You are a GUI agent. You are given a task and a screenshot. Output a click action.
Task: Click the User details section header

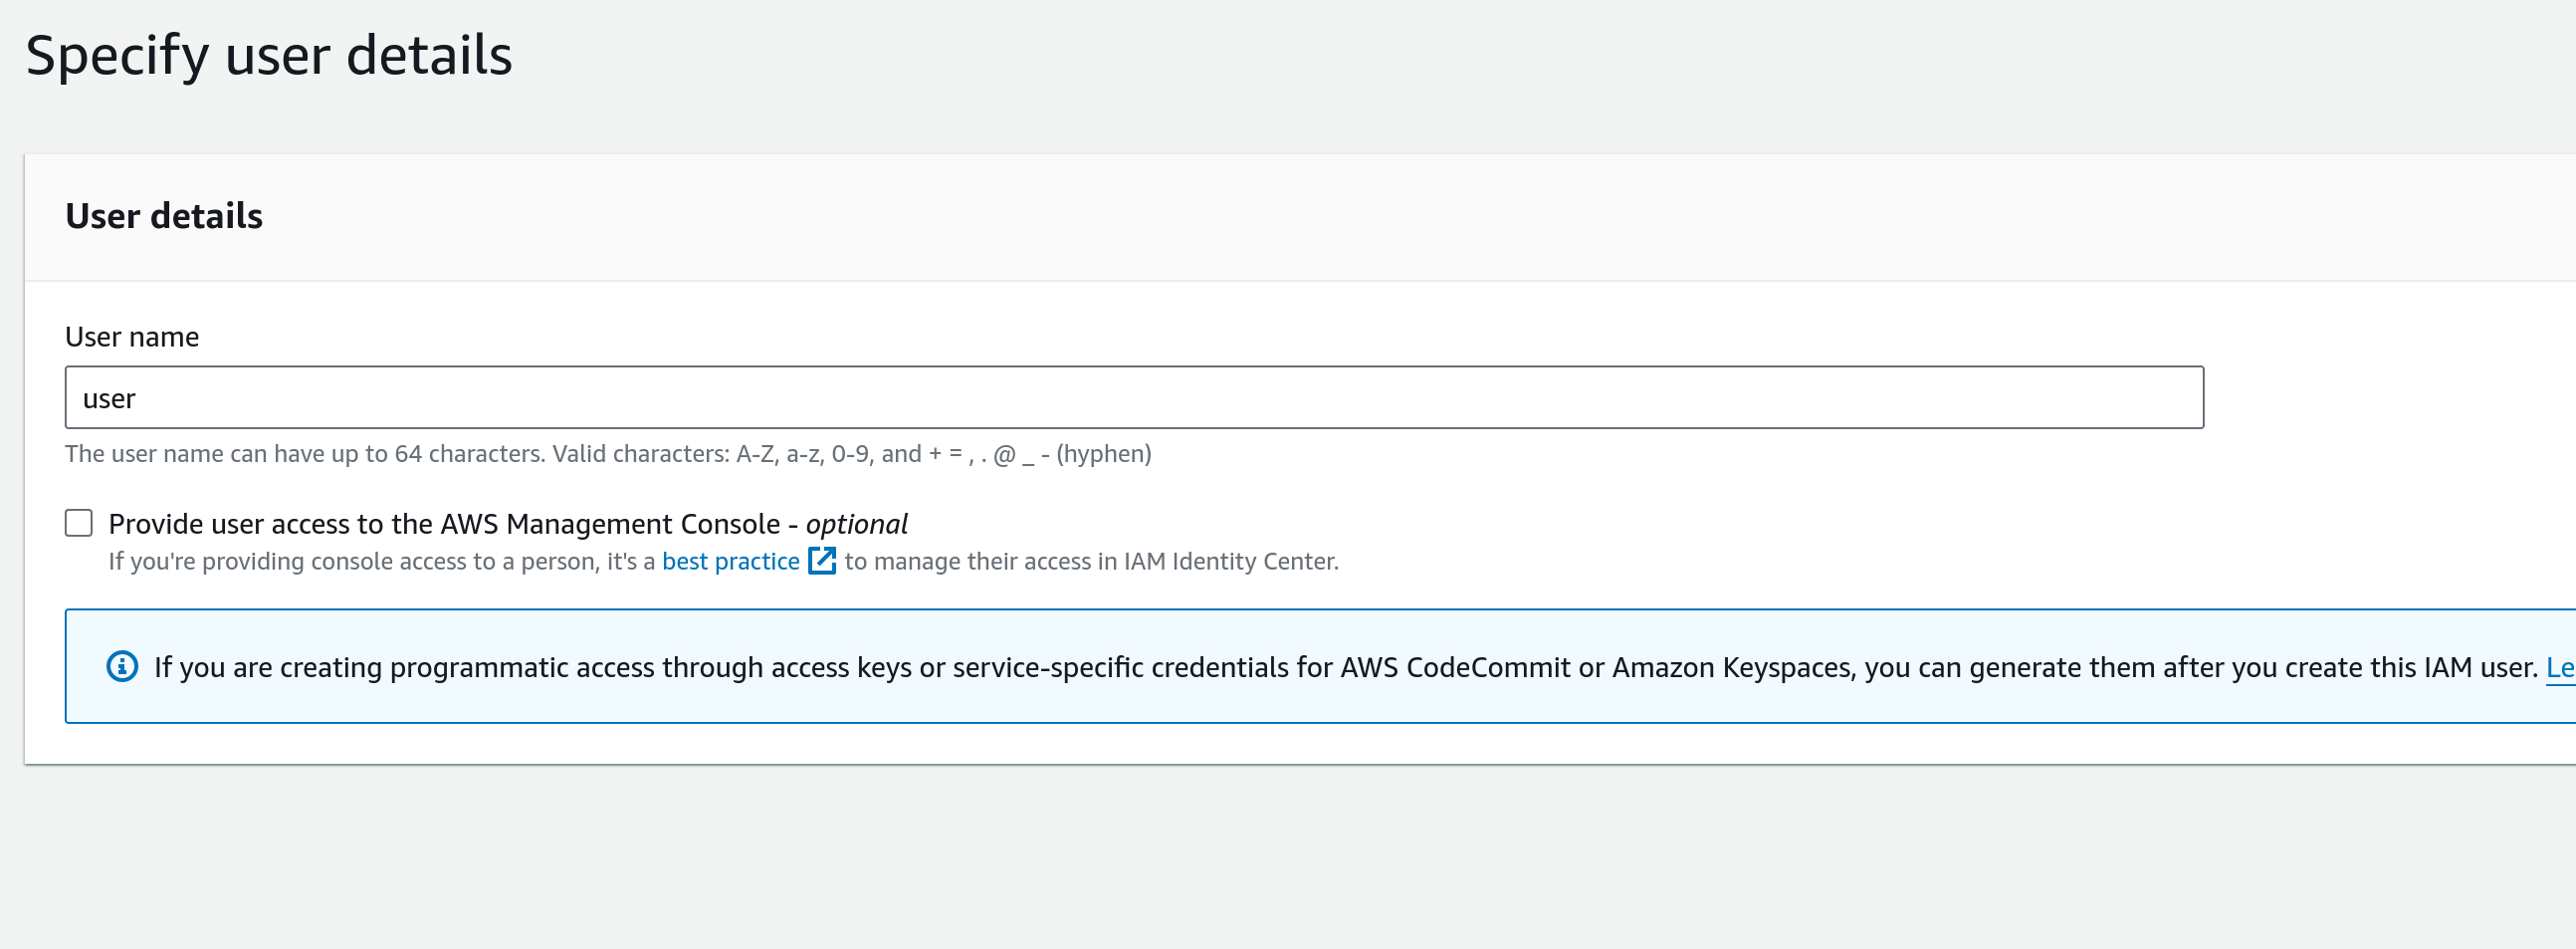pos(164,216)
